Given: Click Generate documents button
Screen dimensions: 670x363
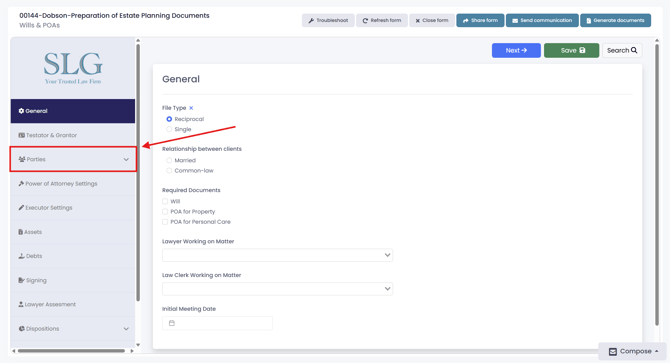Looking at the screenshot, I should pos(615,20).
